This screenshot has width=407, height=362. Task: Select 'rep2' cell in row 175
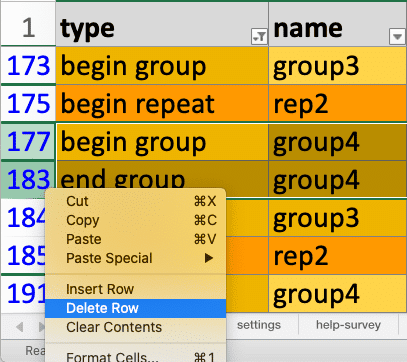click(338, 103)
